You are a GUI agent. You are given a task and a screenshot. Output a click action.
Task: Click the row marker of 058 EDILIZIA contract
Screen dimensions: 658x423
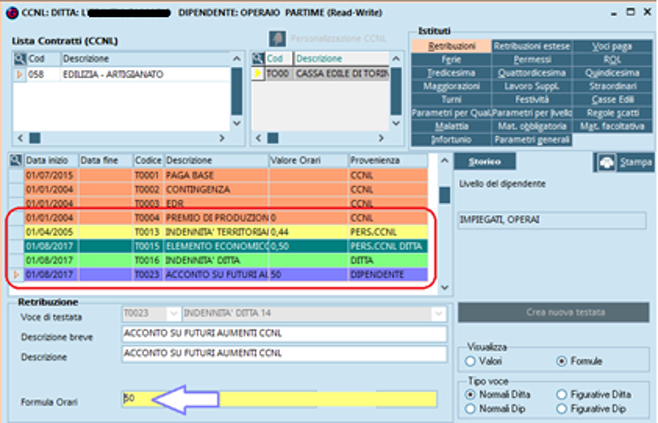(19, 75)
